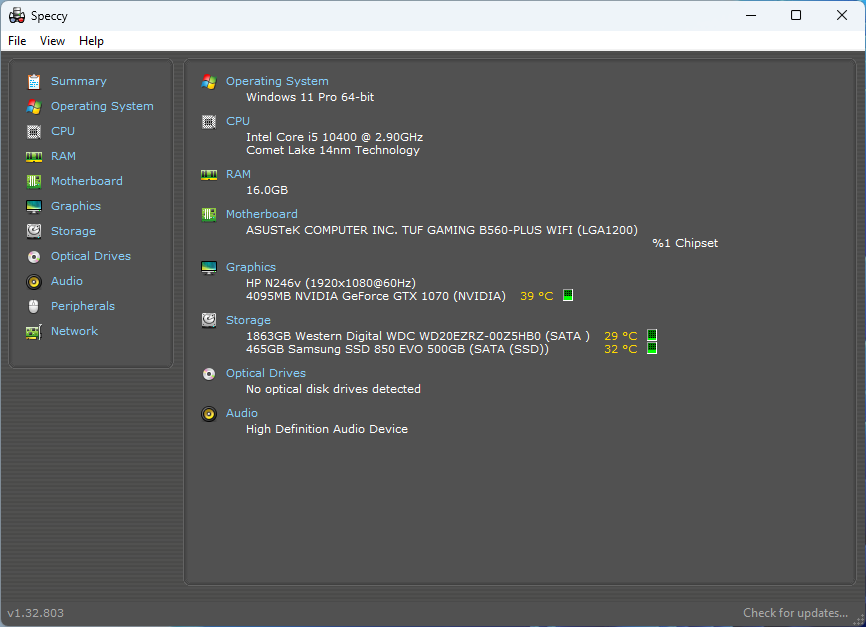Screen dimensions: 866x627
Task: Click the GTX 1070 temperature indicator square
Action: coord(568,295)
